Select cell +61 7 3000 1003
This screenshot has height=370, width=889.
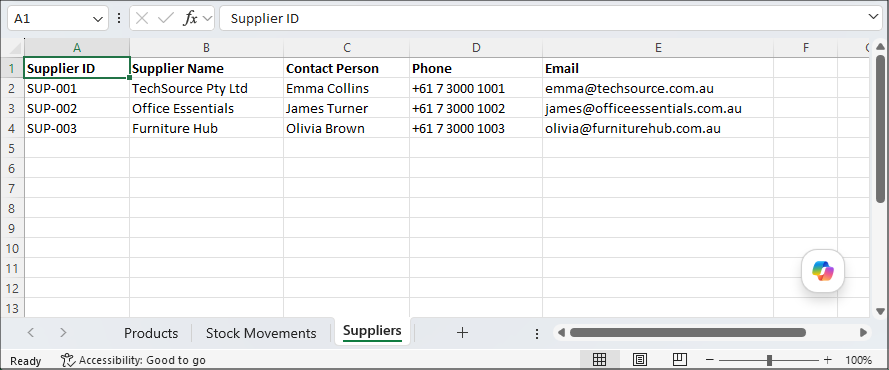pyautogui.click(x=476, y=128)
